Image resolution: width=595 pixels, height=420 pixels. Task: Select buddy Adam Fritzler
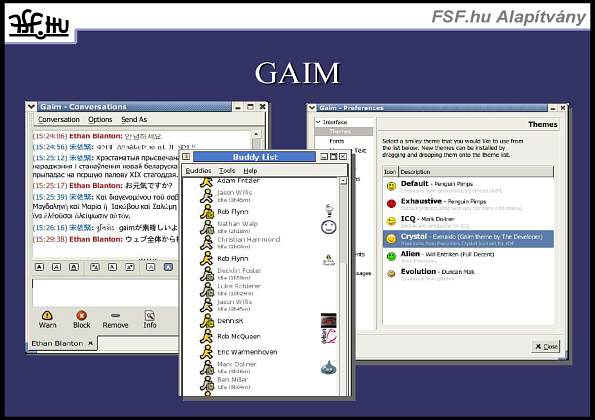[x=238, y=181]
